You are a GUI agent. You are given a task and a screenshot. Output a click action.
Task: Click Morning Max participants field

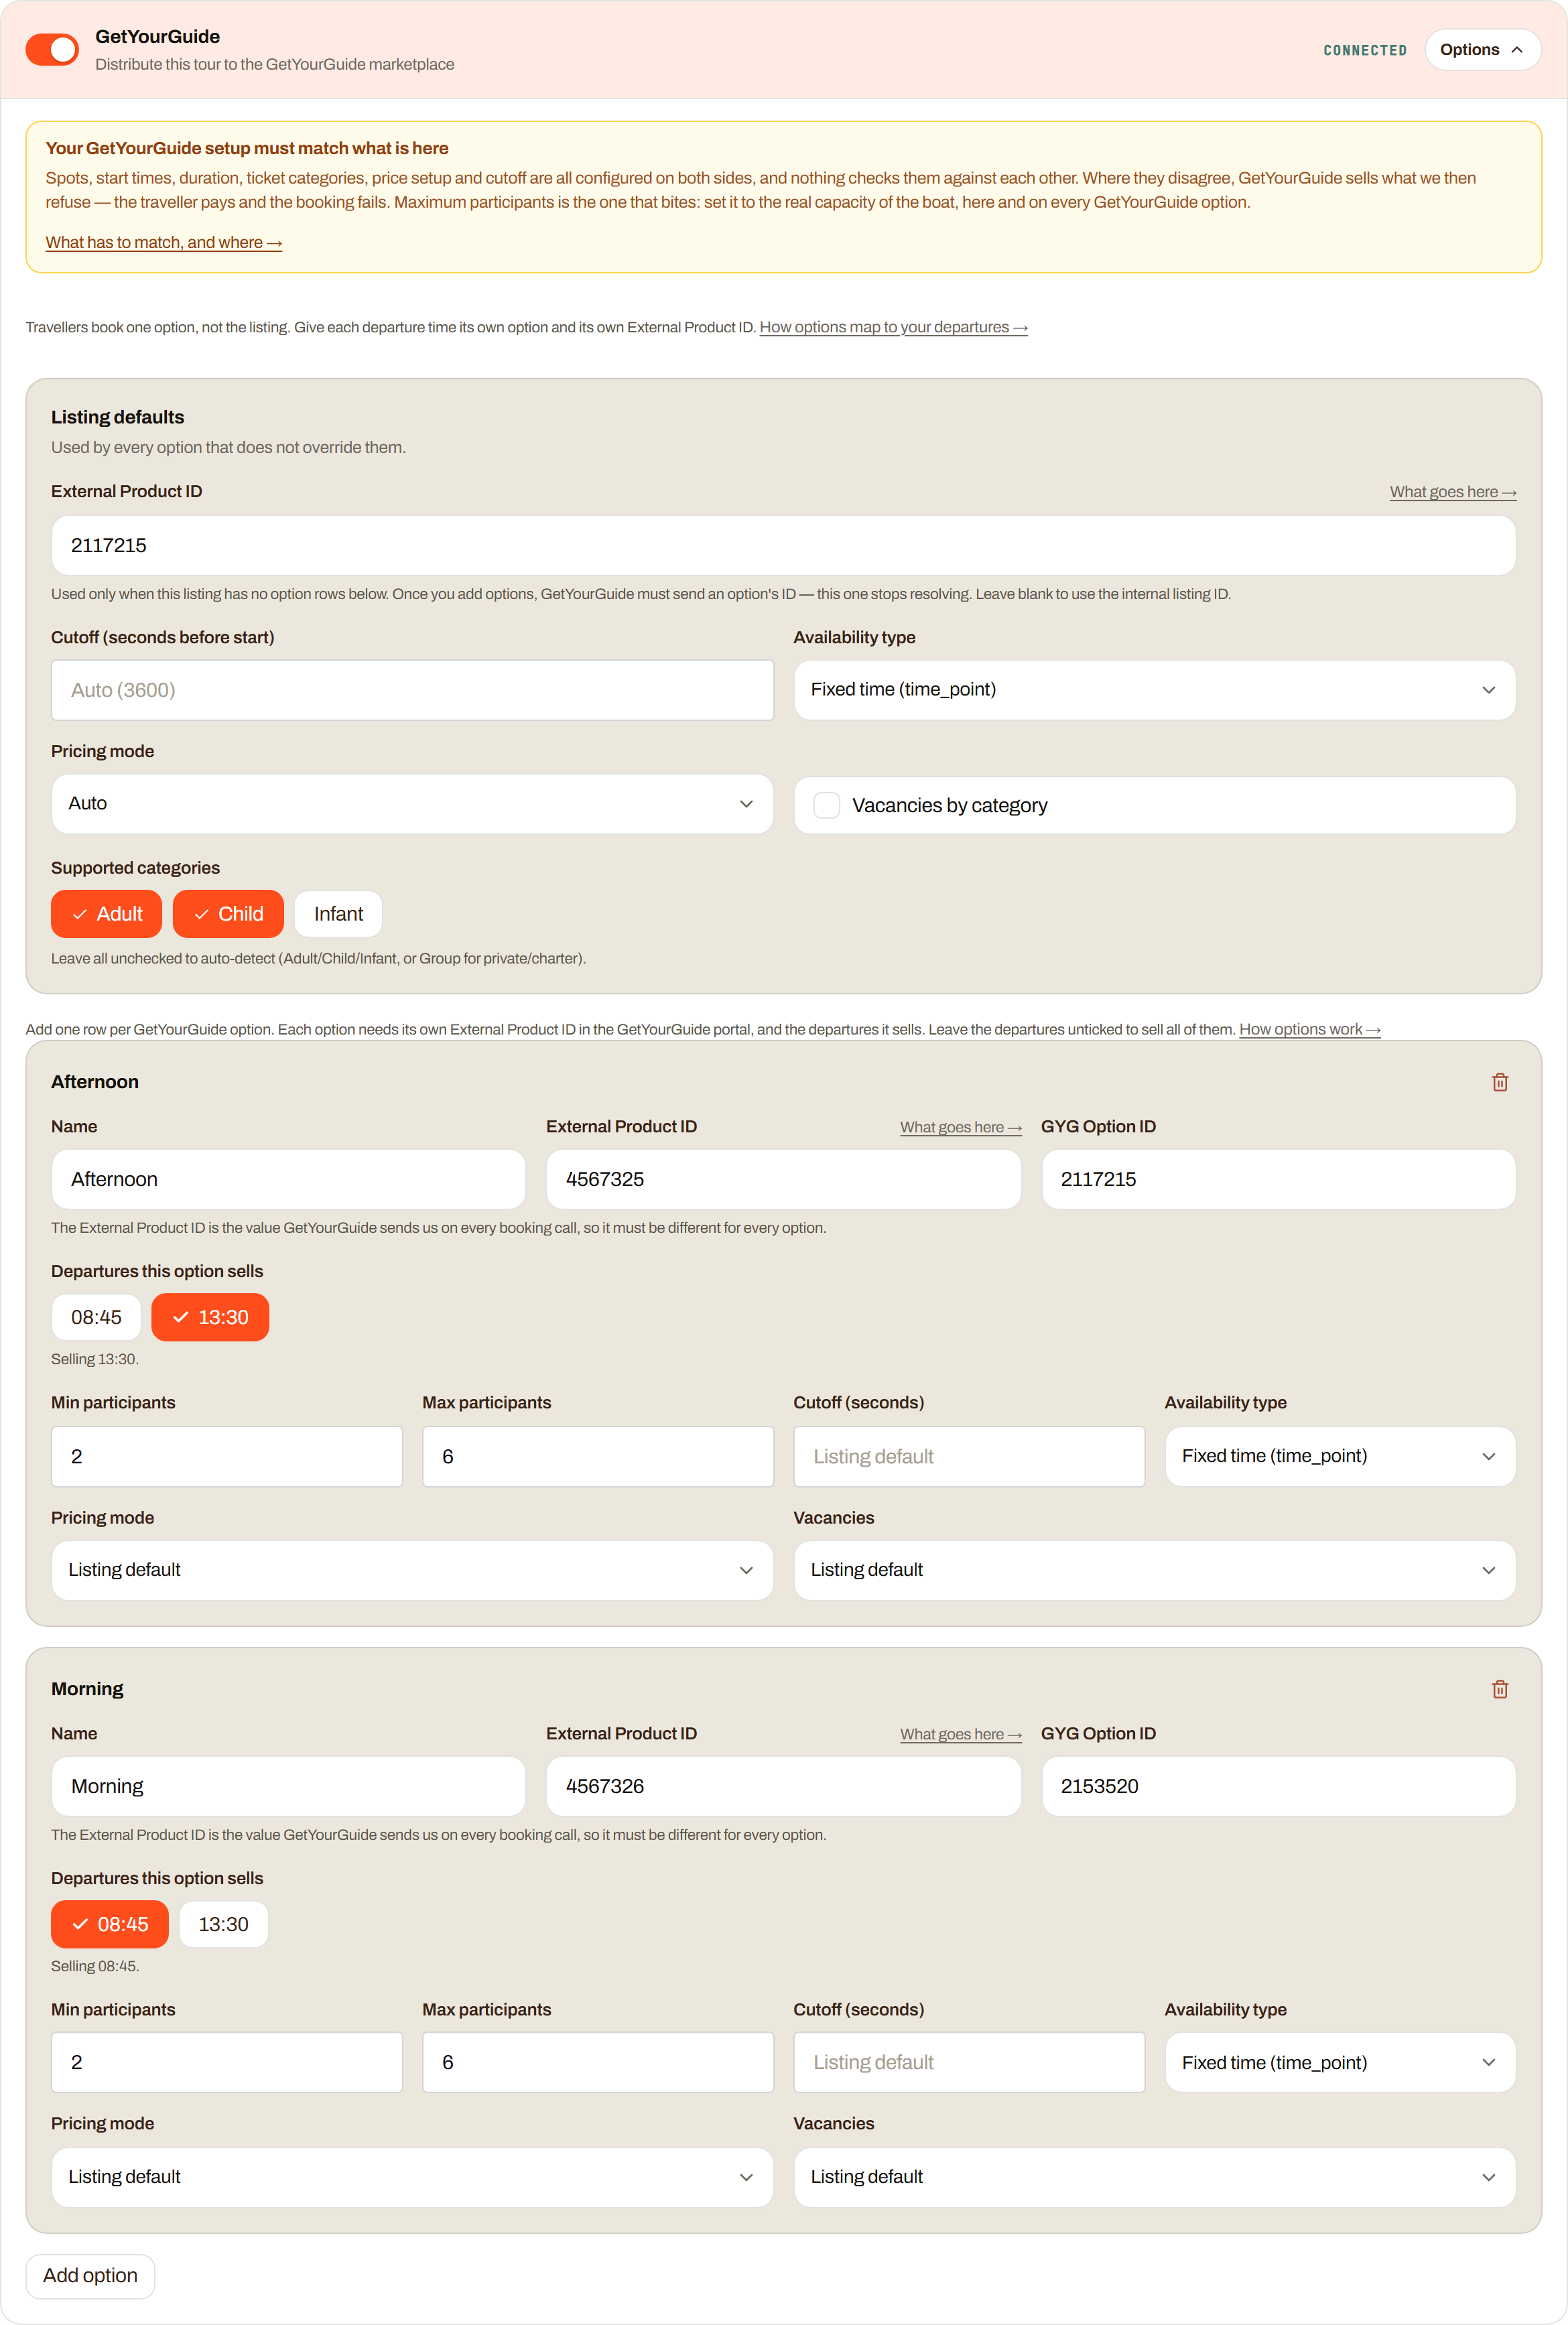[x=598, y=2062]
